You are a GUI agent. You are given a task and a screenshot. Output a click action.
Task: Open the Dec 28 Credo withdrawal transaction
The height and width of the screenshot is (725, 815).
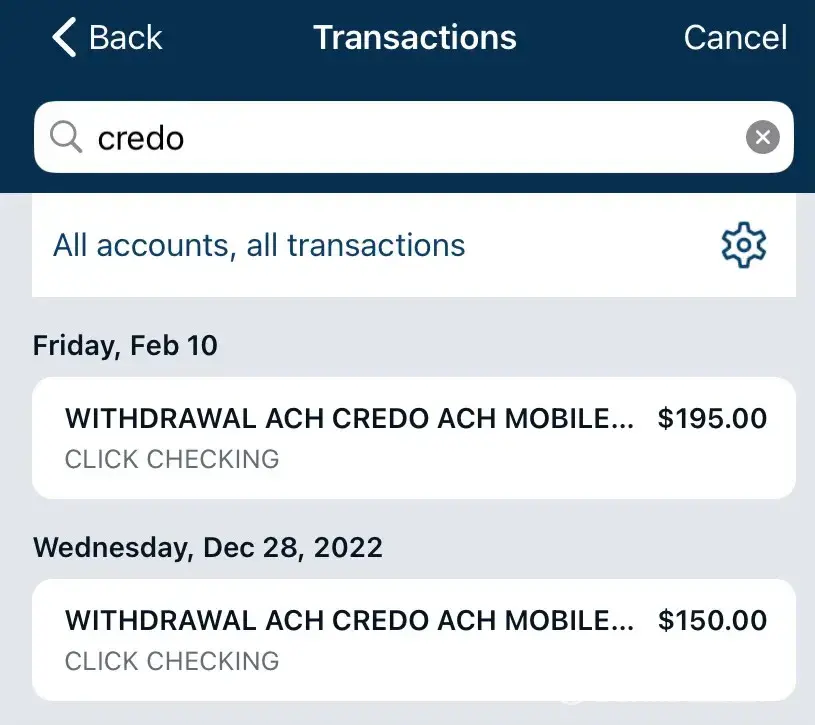pyautogui.click(x=414, y=640)
